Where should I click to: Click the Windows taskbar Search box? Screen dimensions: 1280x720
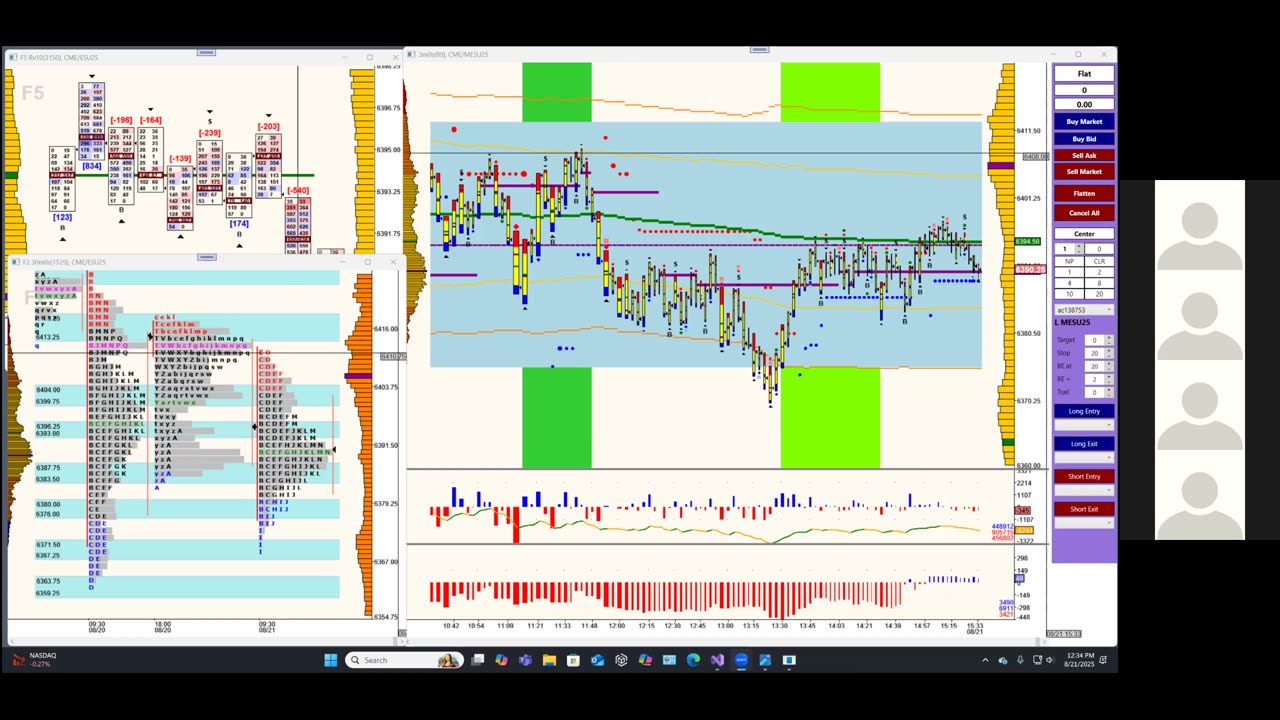point(405,660)
